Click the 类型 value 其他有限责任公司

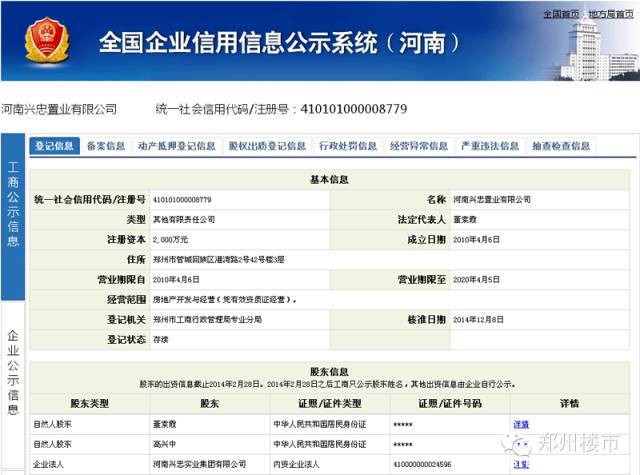(184, 220)
